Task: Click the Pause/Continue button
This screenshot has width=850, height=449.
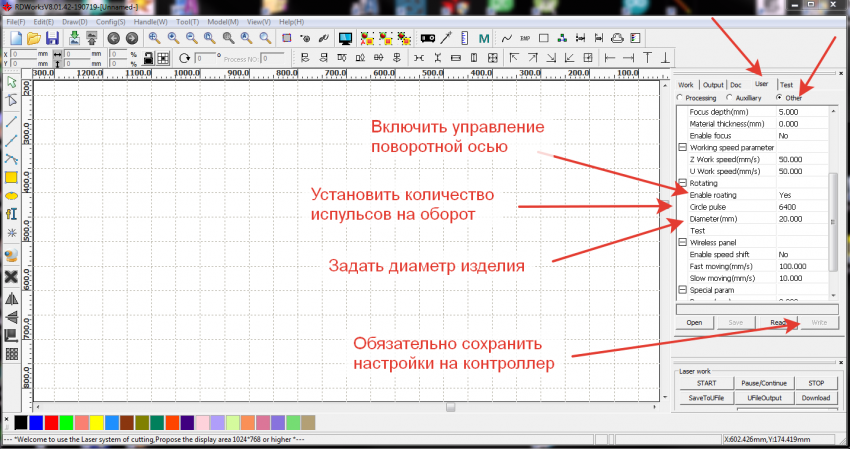Action: (x=764, y=383)
